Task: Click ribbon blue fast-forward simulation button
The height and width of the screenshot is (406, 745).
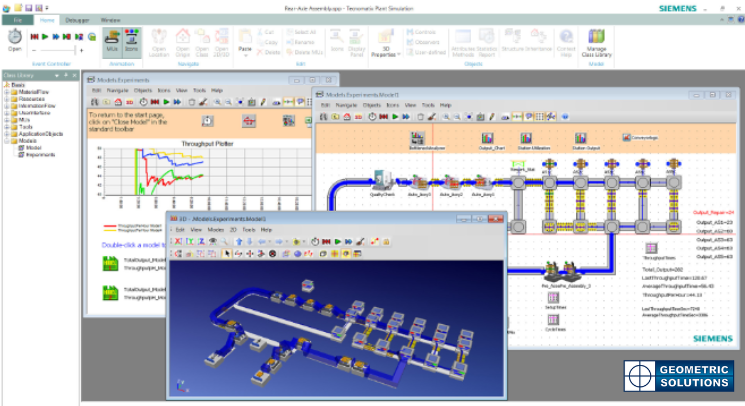Action: click(x=56, y=37)
